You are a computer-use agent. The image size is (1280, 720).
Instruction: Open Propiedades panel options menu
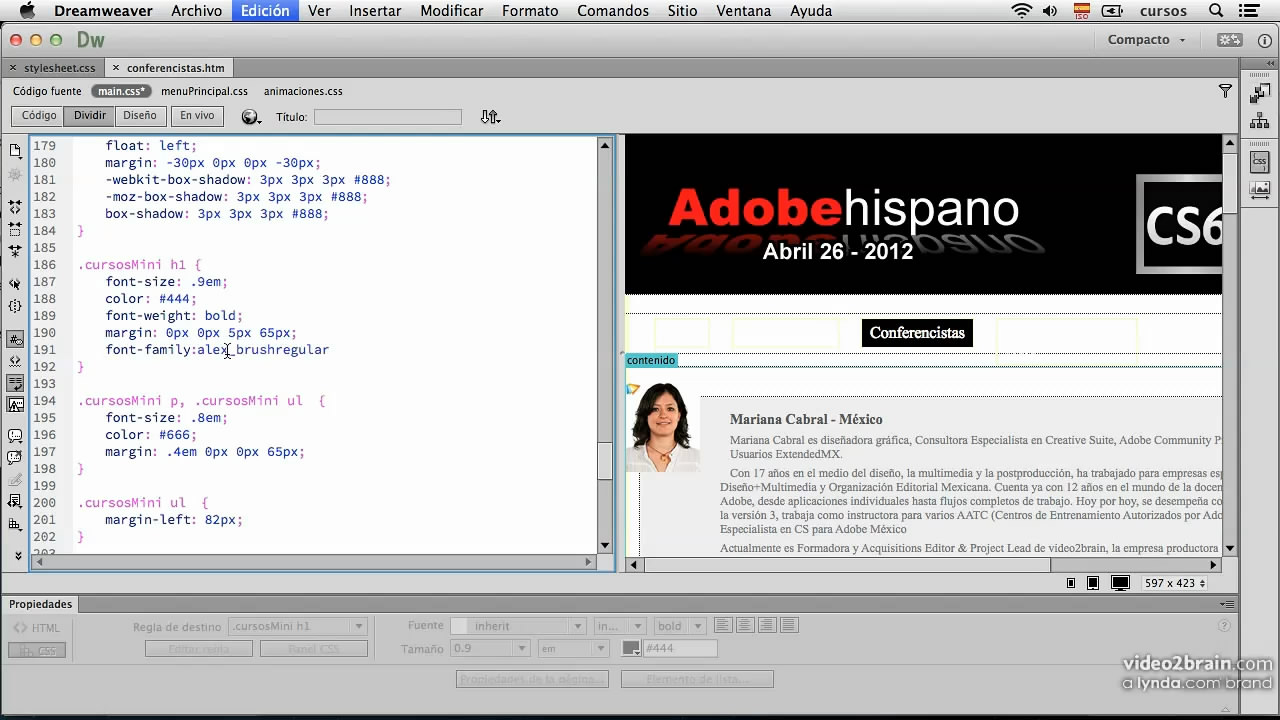pos(1226,604)
